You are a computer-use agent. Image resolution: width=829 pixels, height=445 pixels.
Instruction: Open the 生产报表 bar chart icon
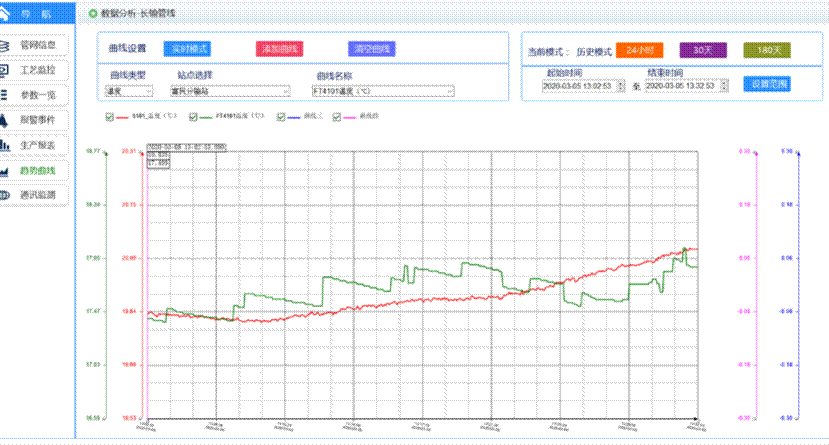(5, 145)
